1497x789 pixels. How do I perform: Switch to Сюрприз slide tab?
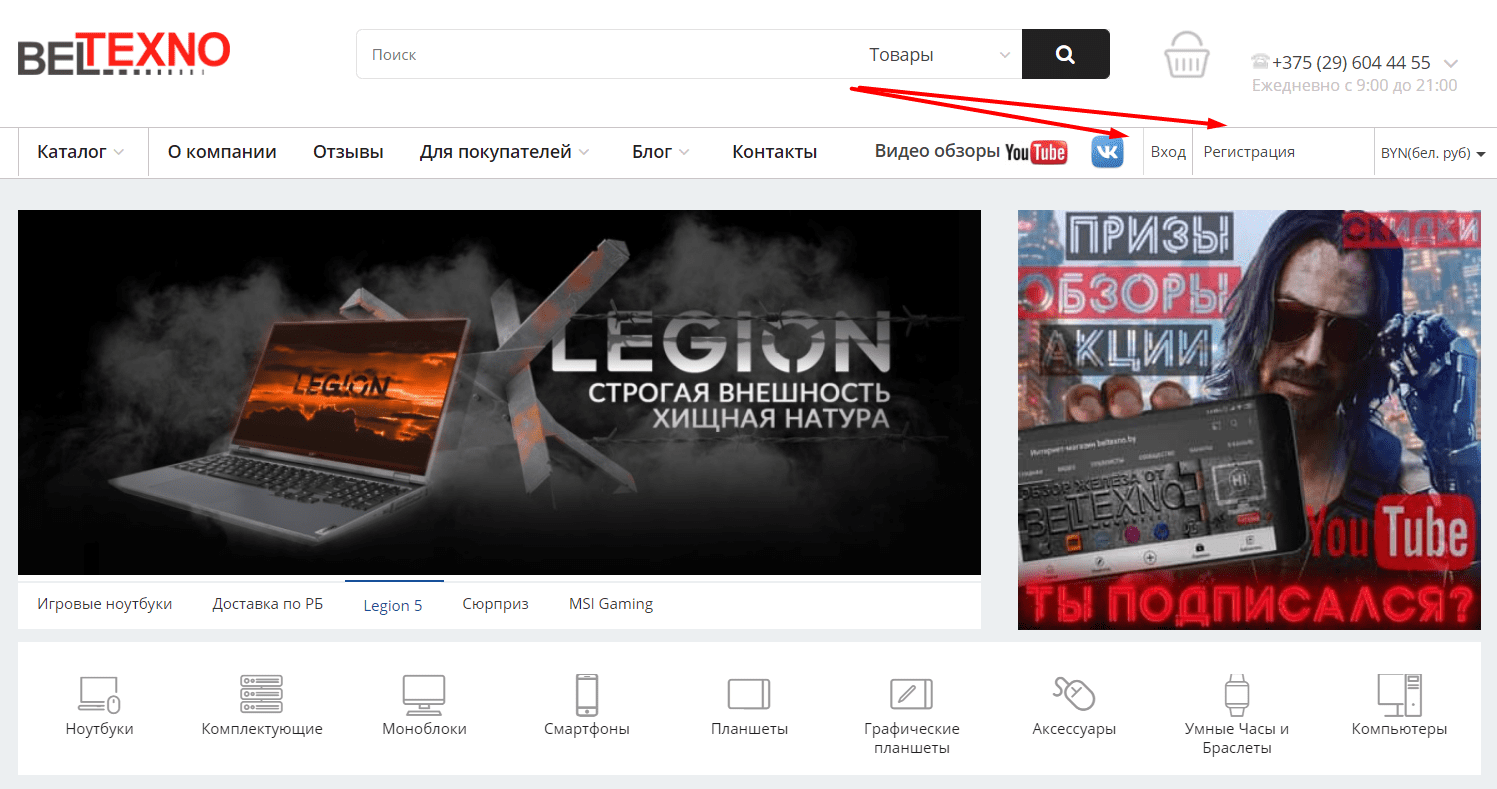point(496,604)
